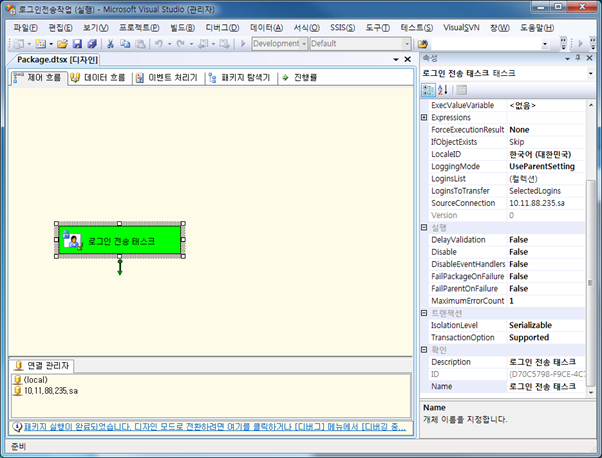Click the Property Pages icon in properties
The height and width of the screenshot is (458, 602).
(461, 90)
